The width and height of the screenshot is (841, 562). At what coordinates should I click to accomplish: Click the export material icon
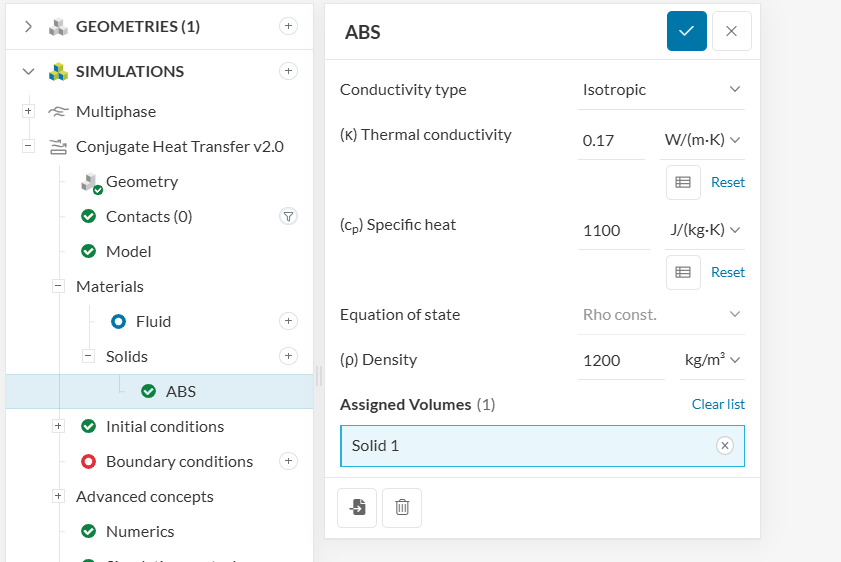pyautogui.click(x=357, y=507)
